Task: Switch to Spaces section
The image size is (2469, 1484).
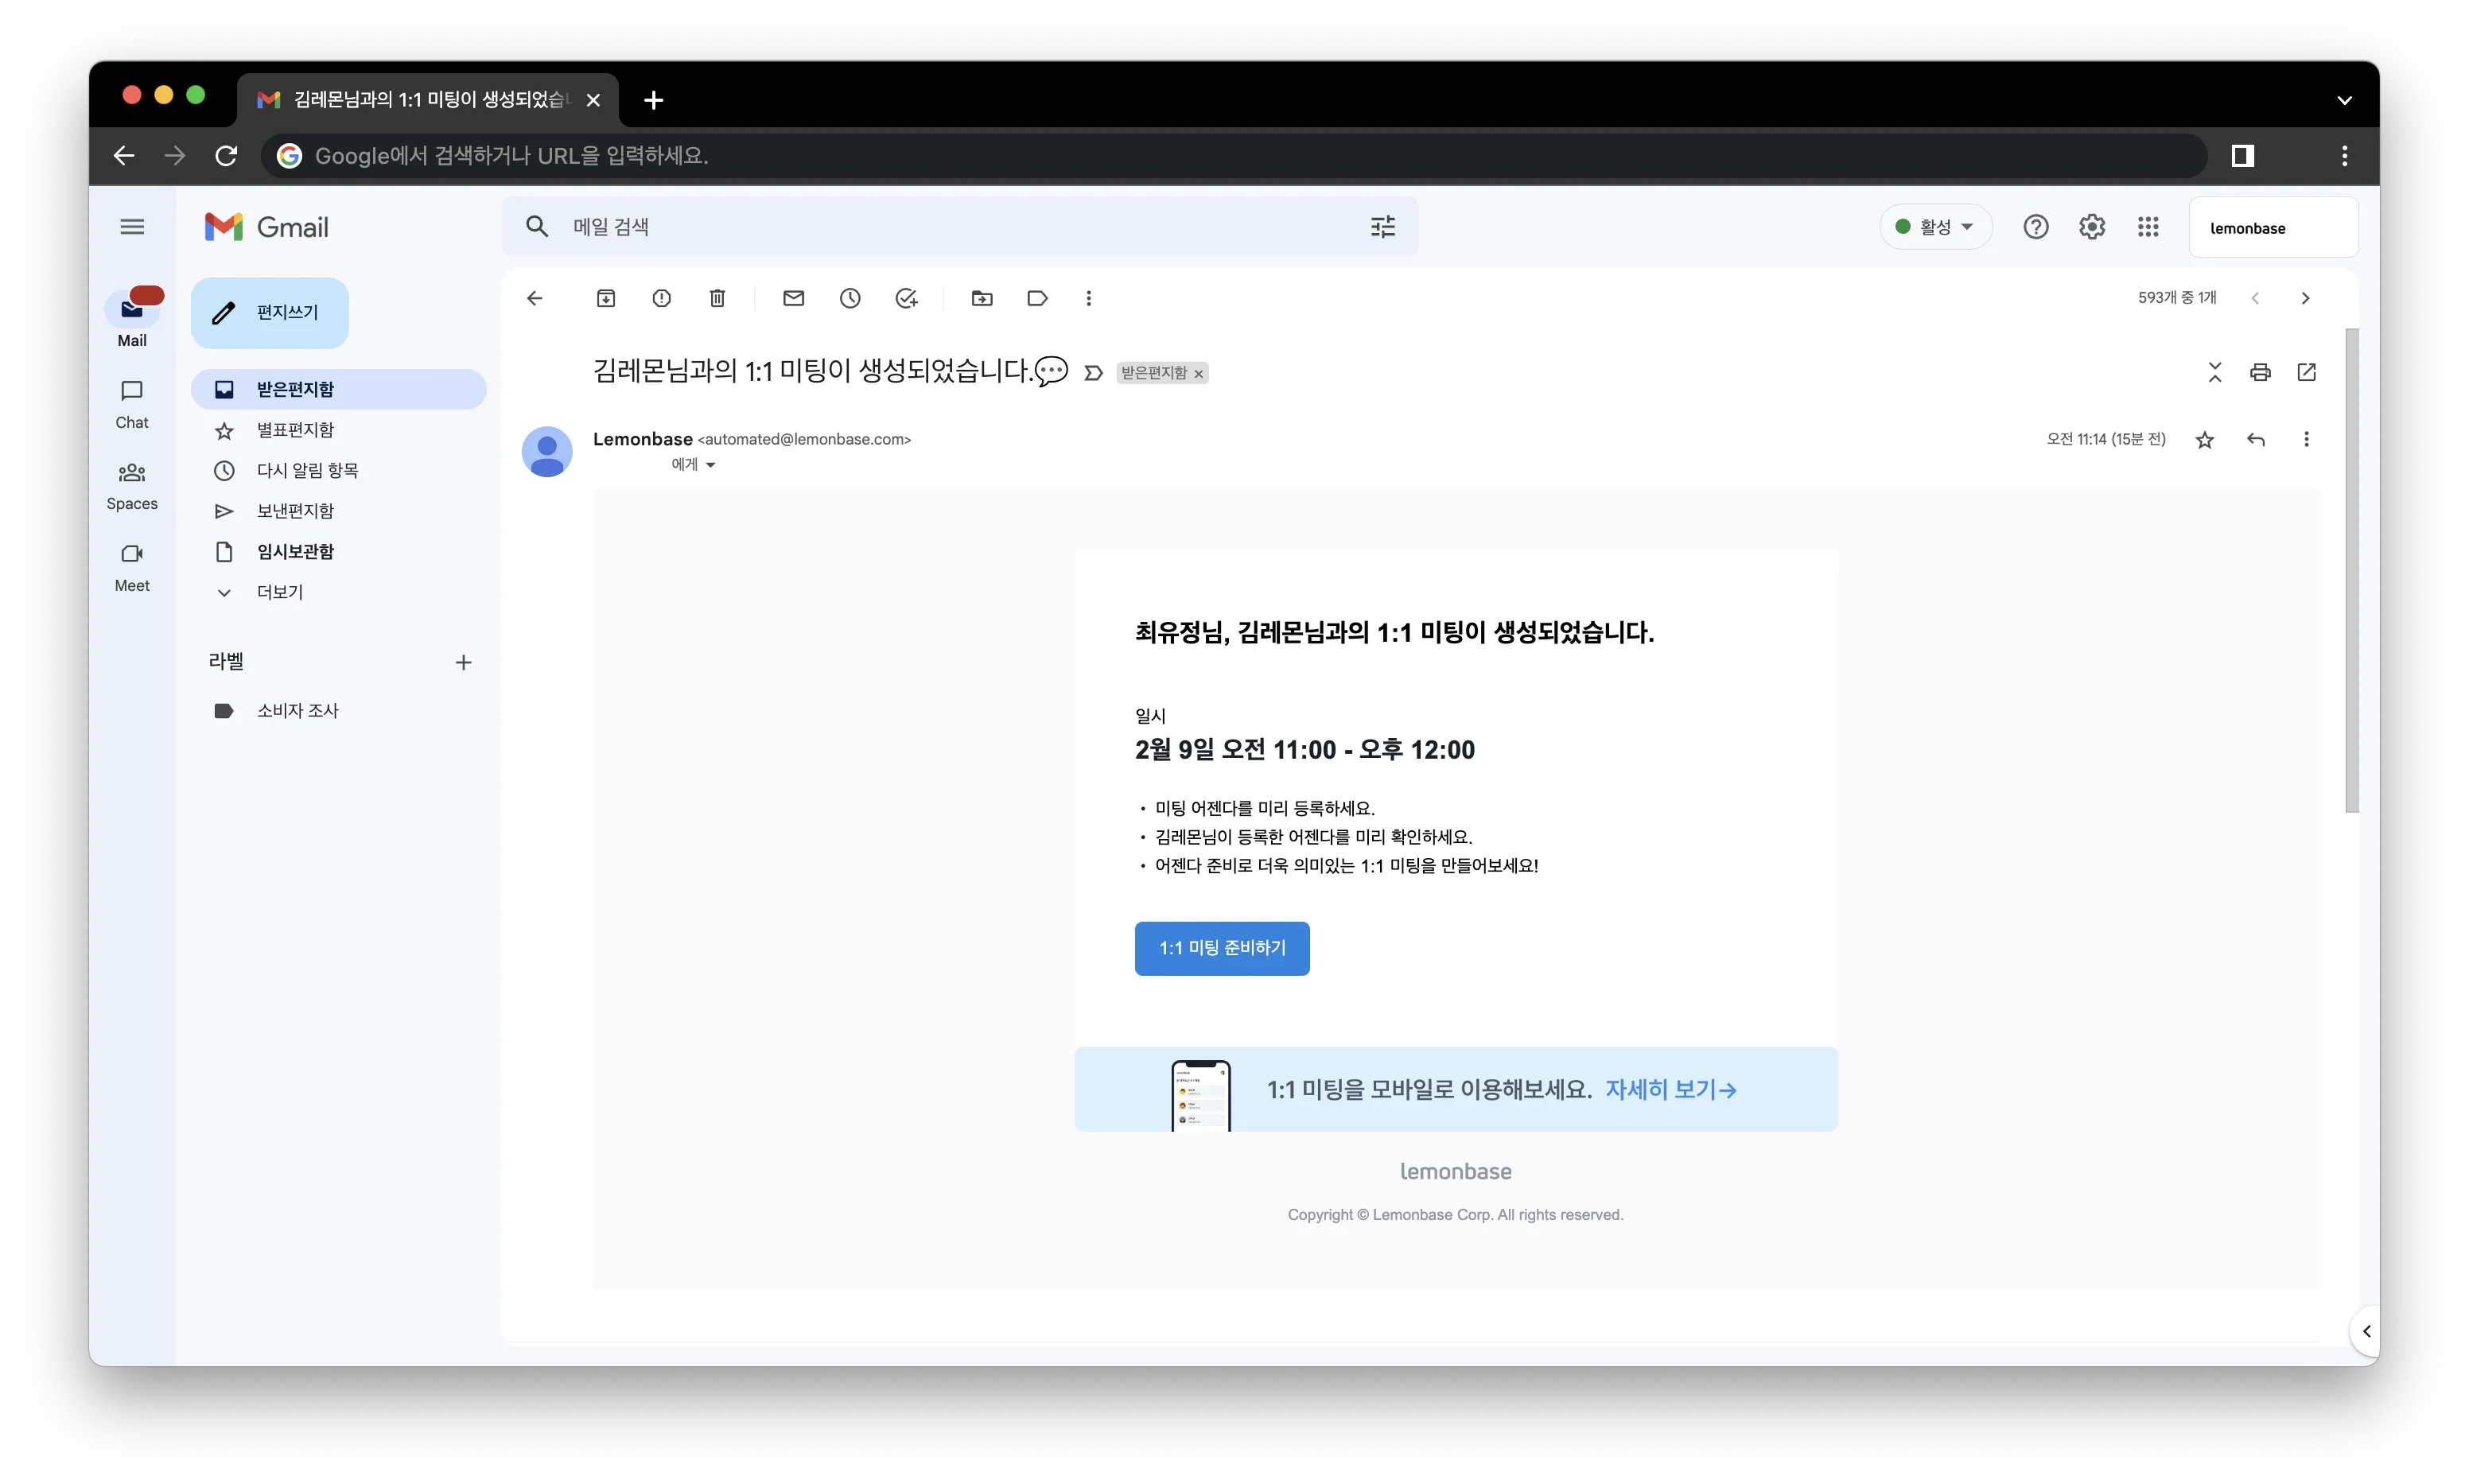Action: [132, 486]
